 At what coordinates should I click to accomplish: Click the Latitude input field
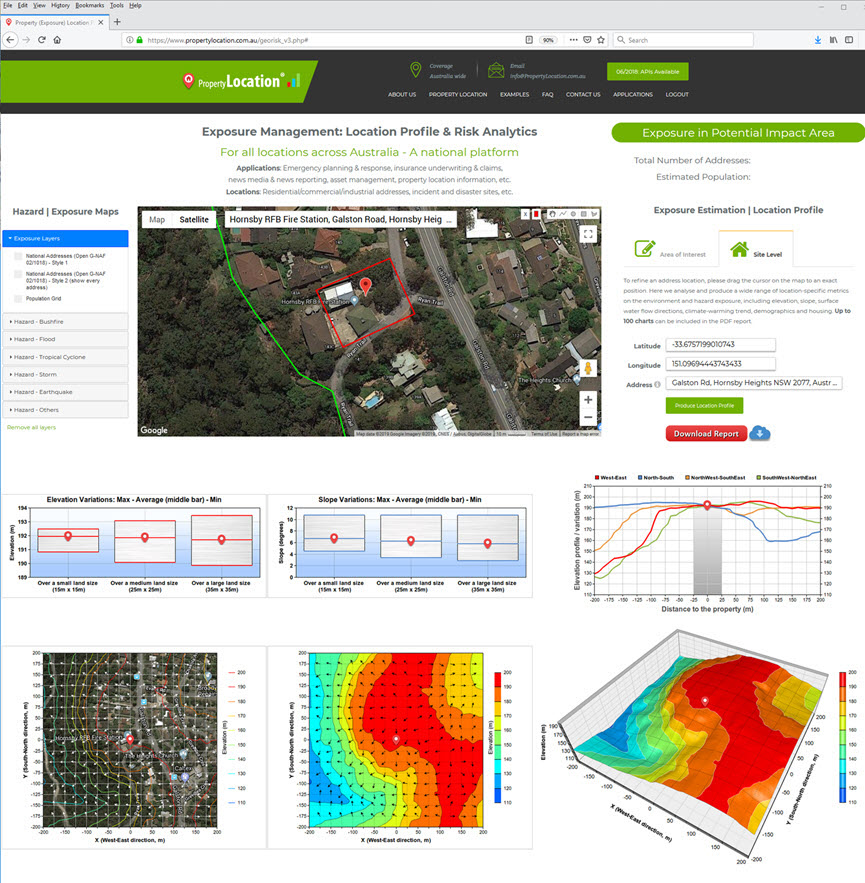click(x=720, y=345)
